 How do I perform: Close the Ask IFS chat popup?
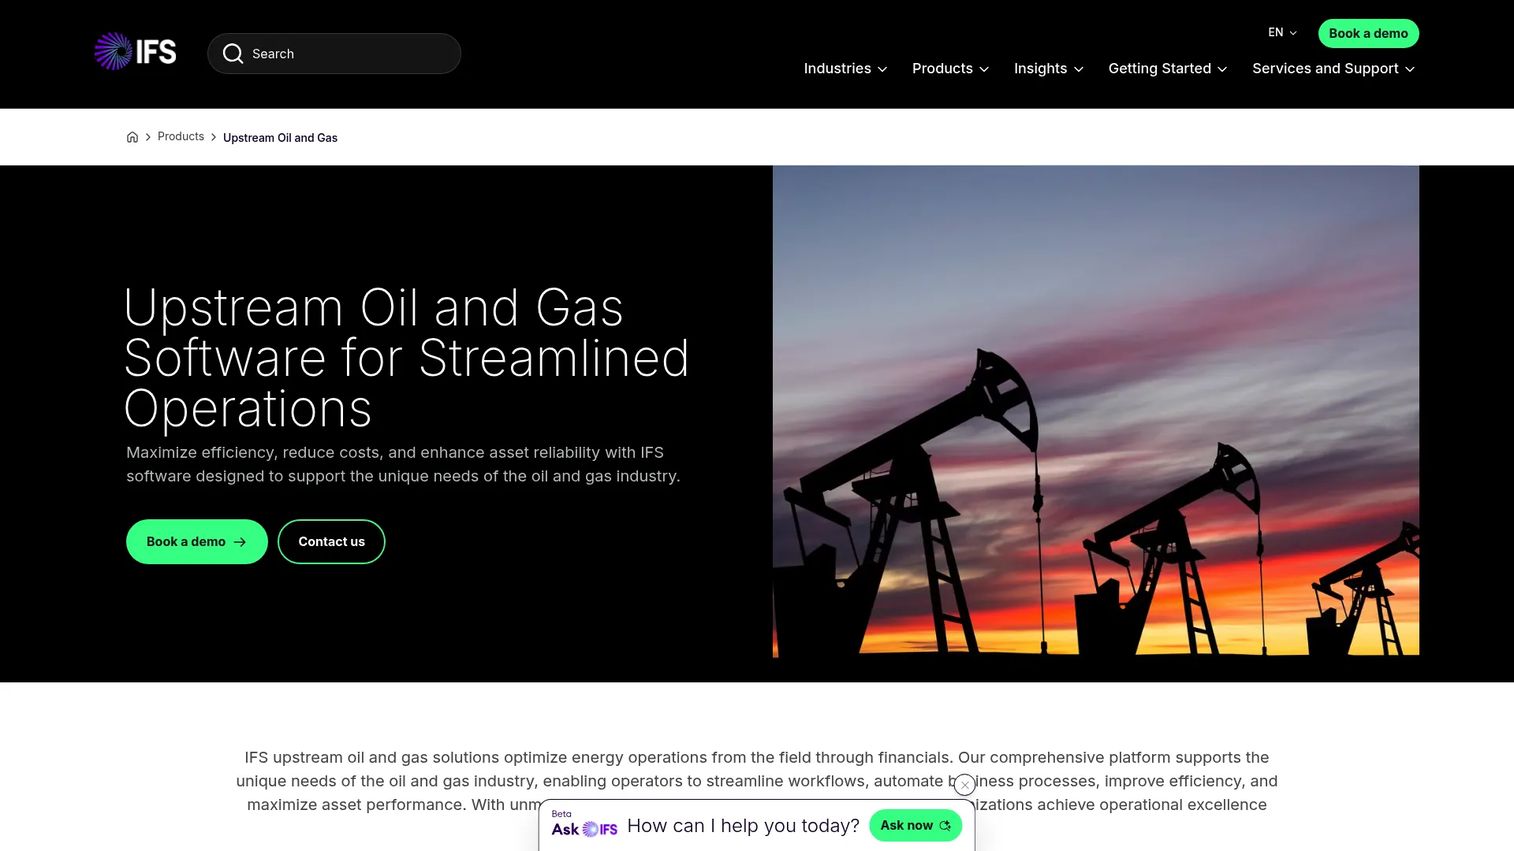[965, 785]
